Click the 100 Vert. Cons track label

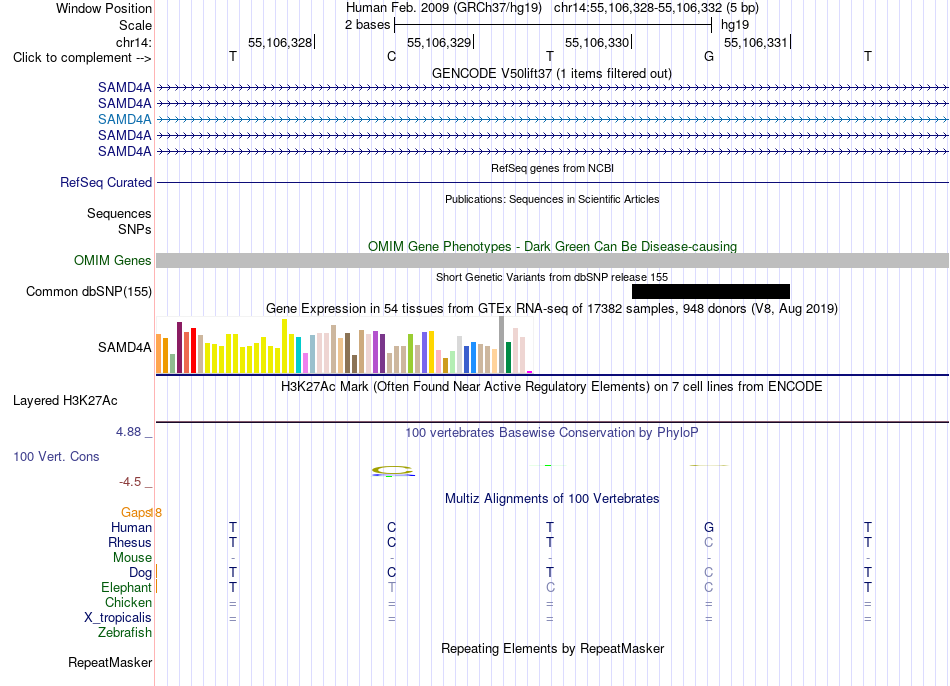56,456
